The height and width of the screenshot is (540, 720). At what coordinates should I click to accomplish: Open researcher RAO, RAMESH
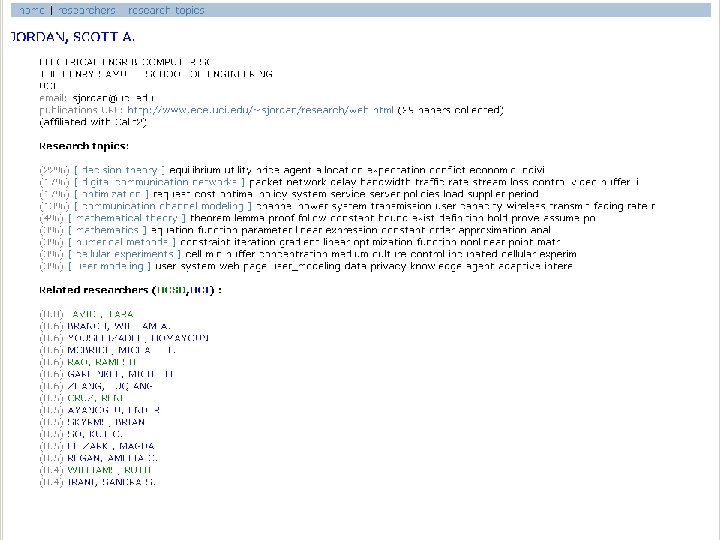[102, 362]
